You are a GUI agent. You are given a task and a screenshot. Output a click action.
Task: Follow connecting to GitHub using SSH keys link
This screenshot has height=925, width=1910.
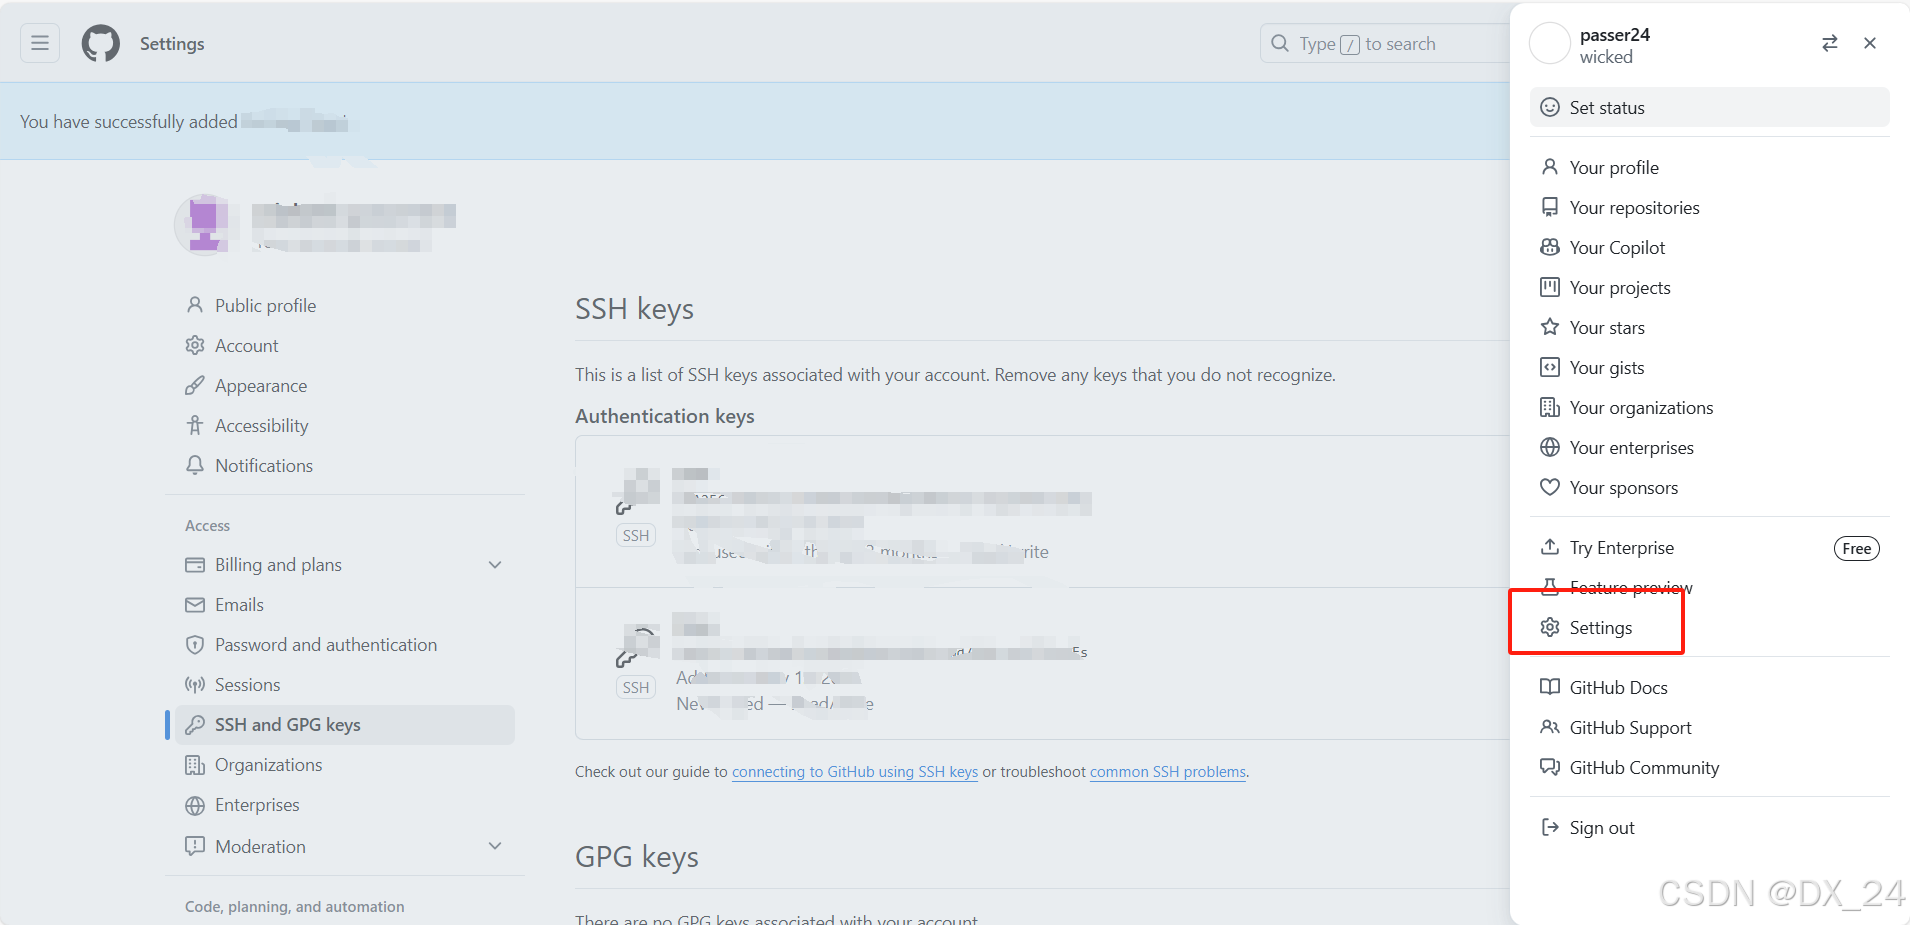coord(855,772)
